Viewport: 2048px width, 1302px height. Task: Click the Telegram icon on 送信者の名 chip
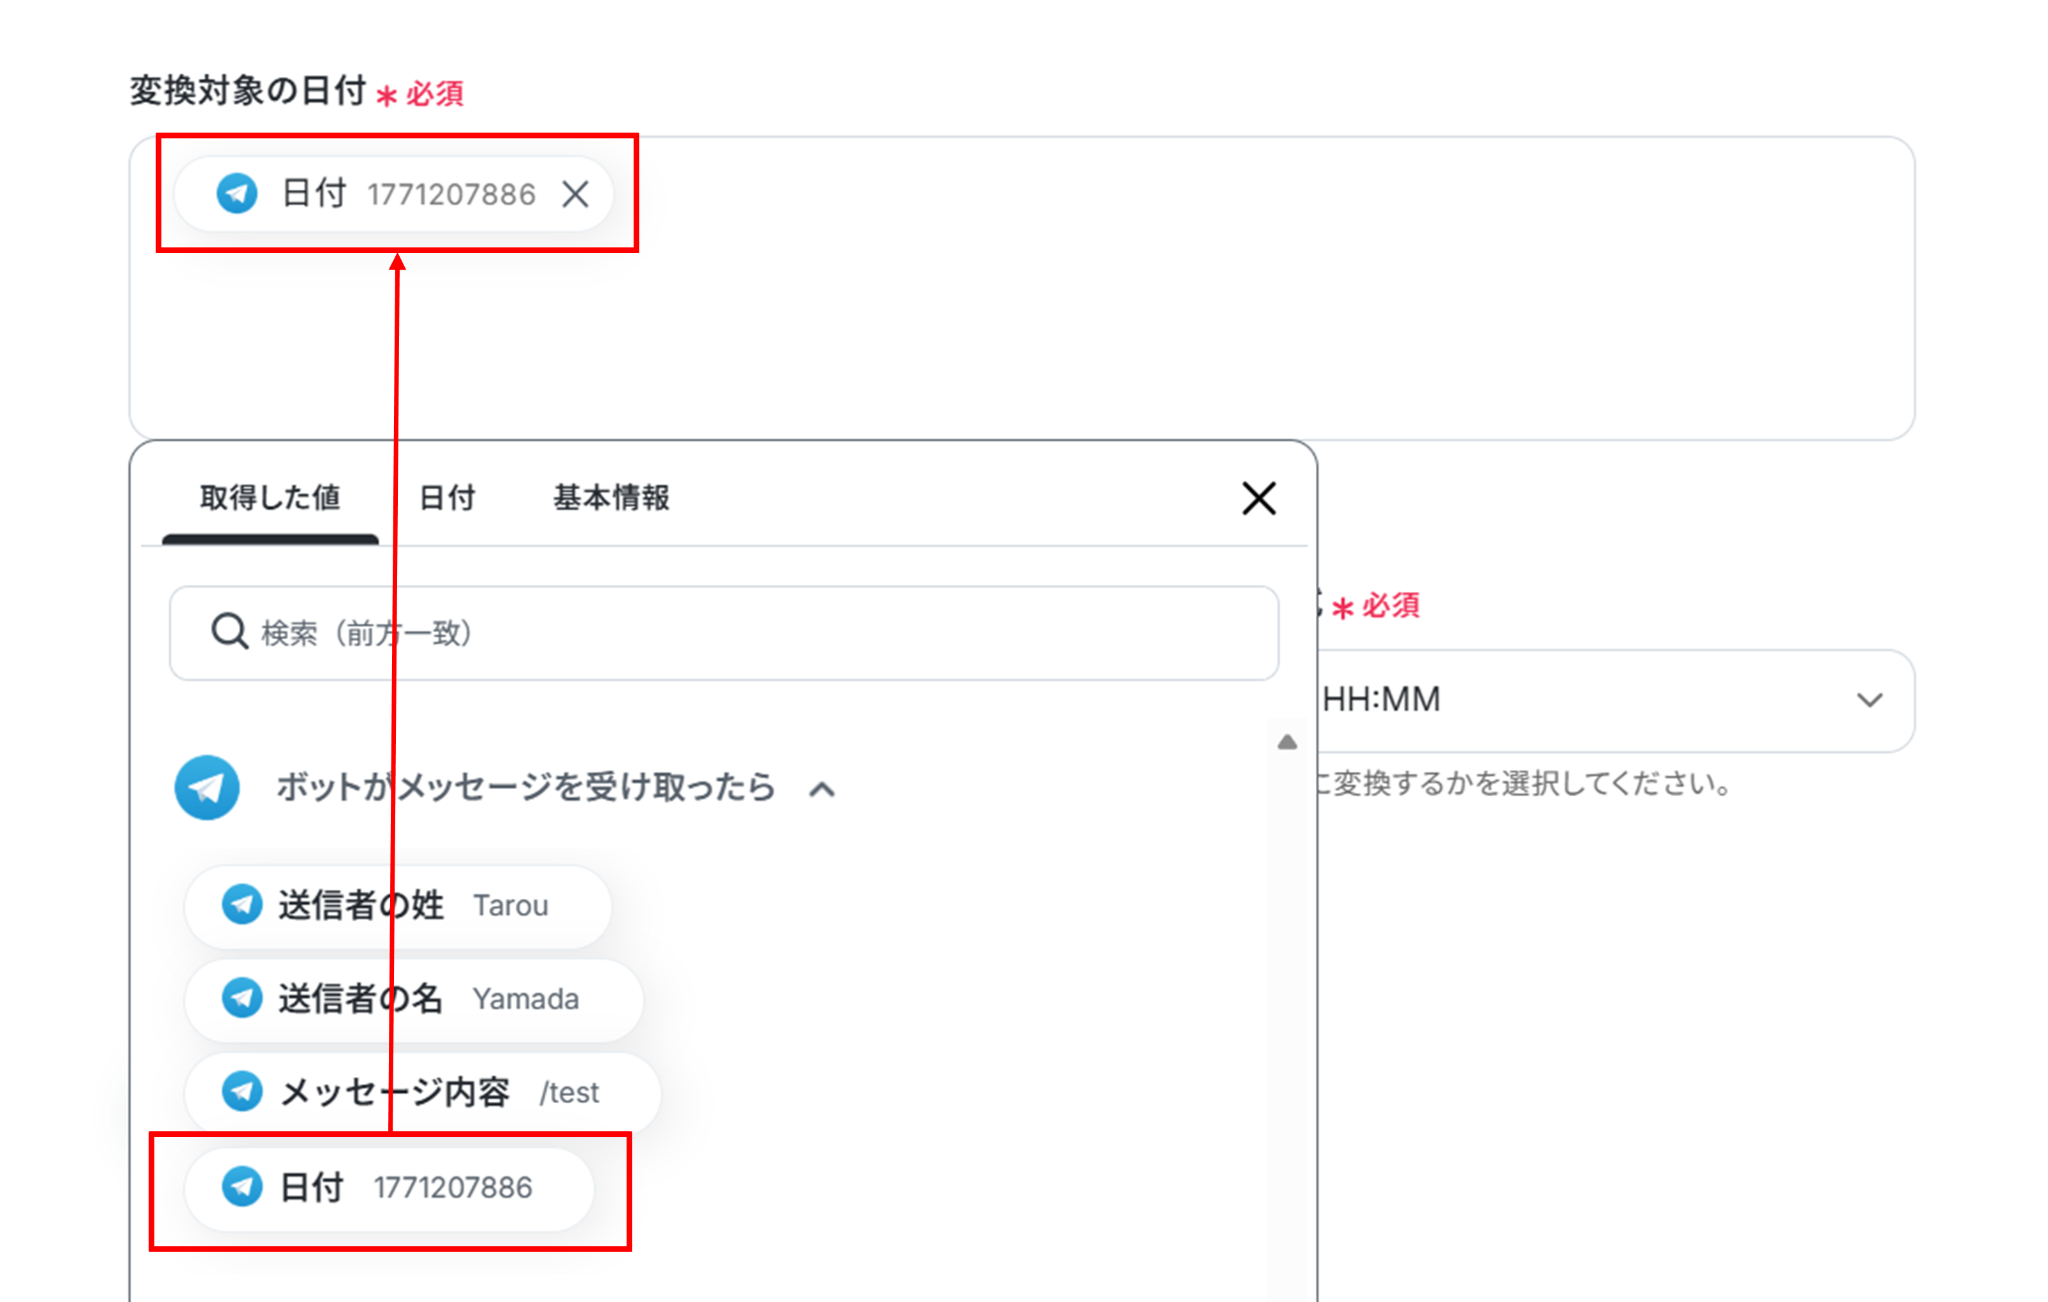tap(242, 998)
